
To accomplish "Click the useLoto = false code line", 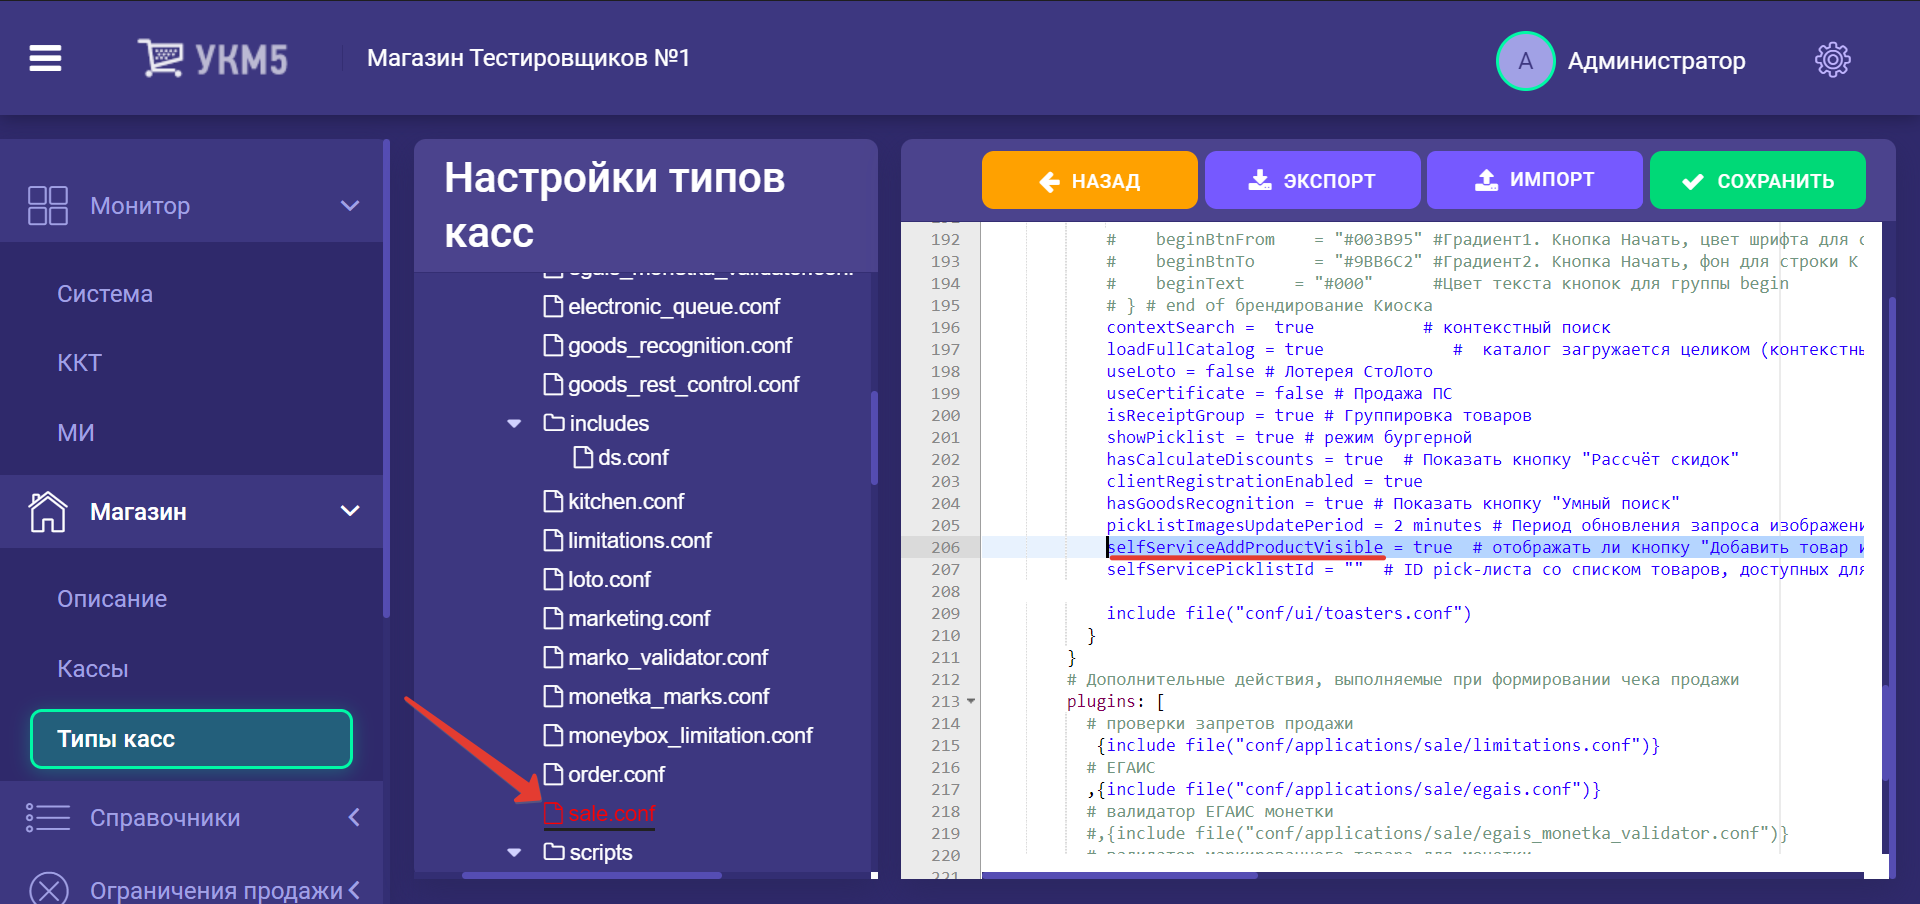I will tap(1269, 371).
